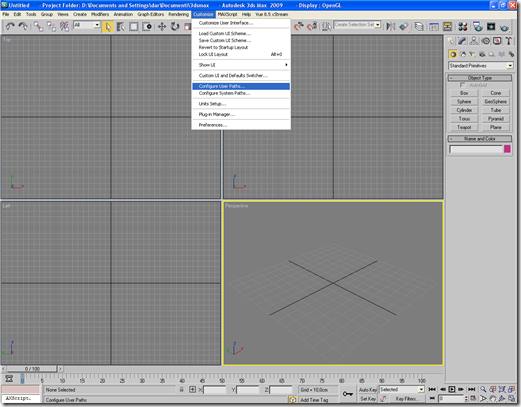The width and height of the screenshot is (521, 407).
Task: Open Curve Editor icon
Action: tap(434, 26)
